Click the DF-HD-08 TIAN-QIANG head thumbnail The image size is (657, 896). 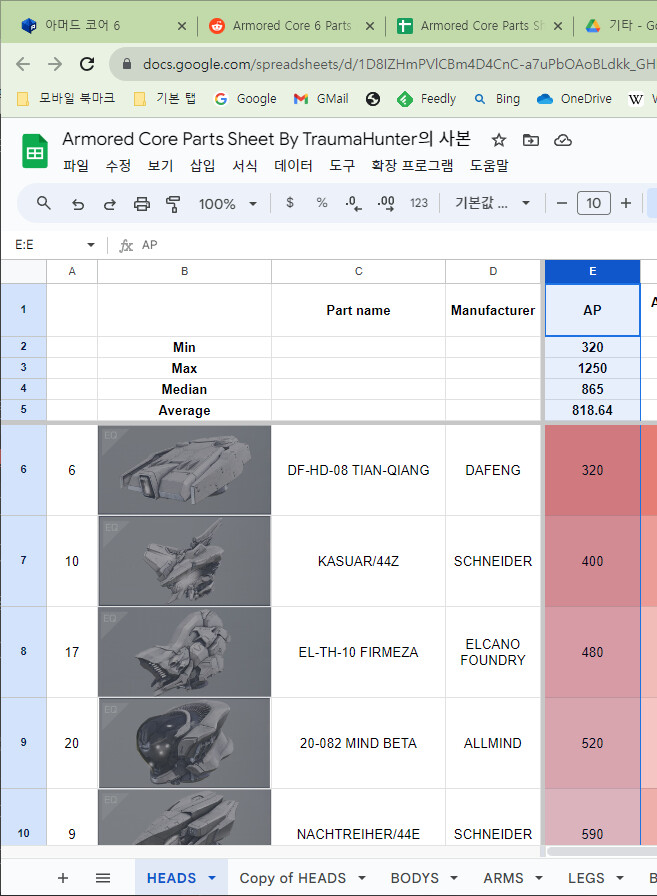pos(185,470)
